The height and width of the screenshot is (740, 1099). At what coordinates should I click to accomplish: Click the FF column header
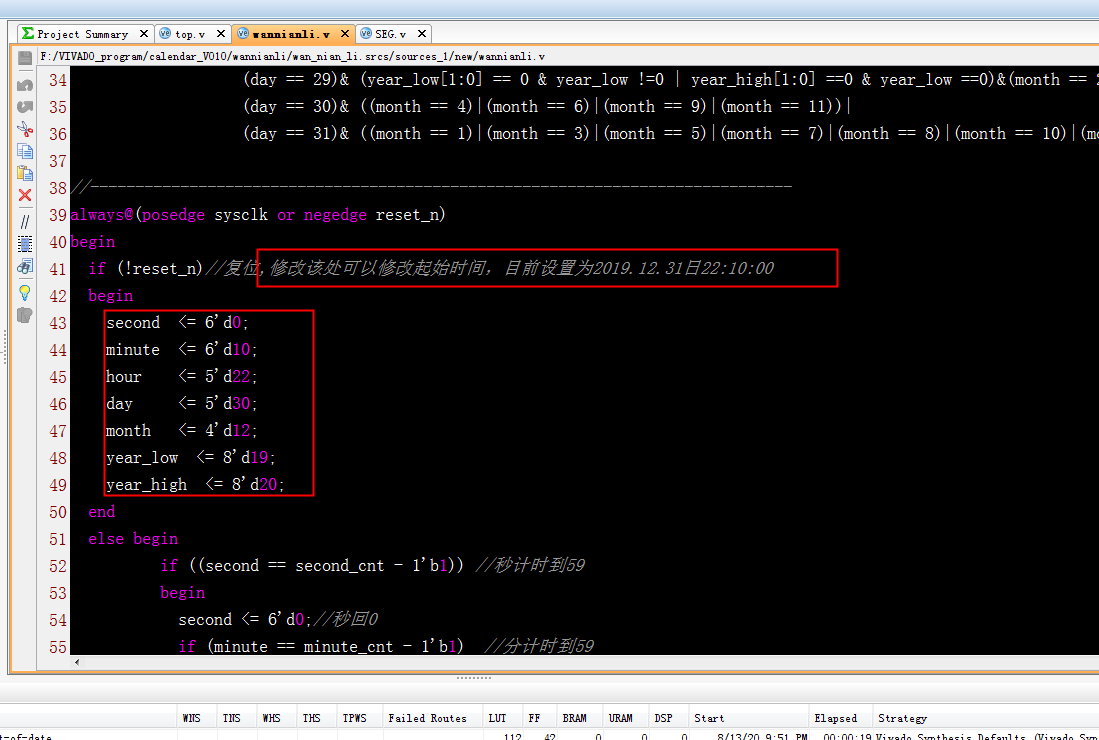pos(534,718)
